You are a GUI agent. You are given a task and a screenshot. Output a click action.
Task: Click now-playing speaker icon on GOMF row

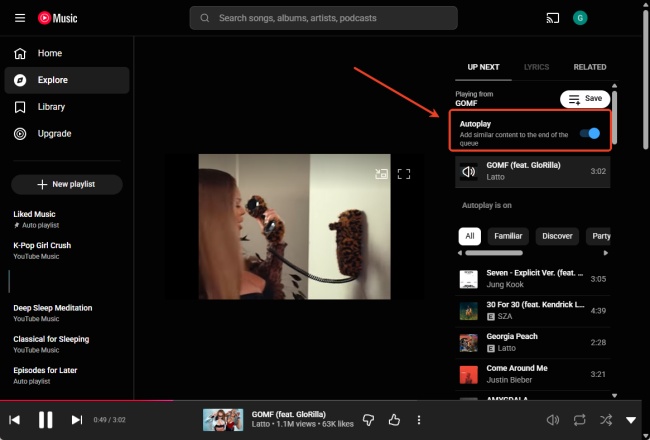pyautogui.click(x=468, y=171)
